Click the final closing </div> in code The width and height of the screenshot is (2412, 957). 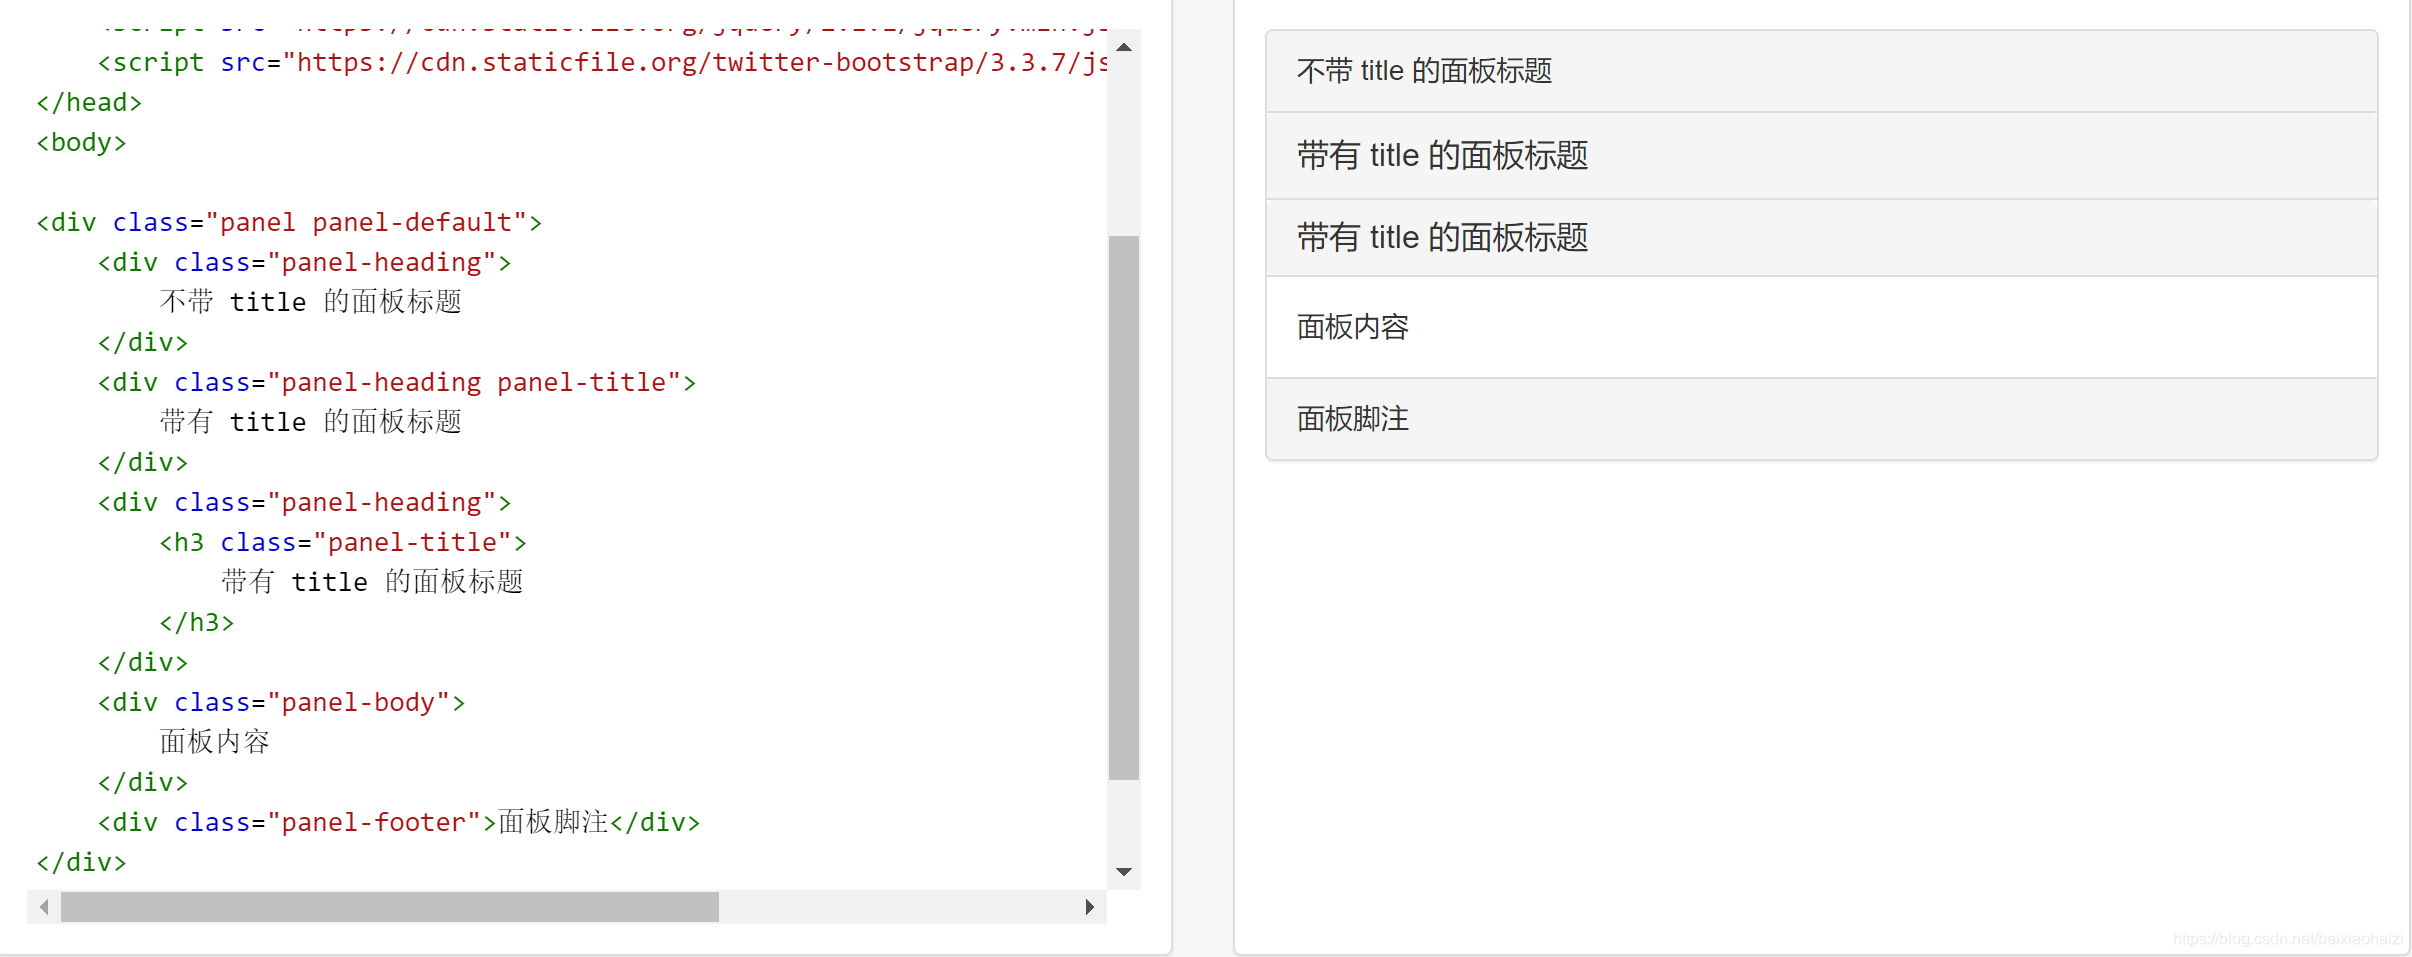tap(81, 862)
